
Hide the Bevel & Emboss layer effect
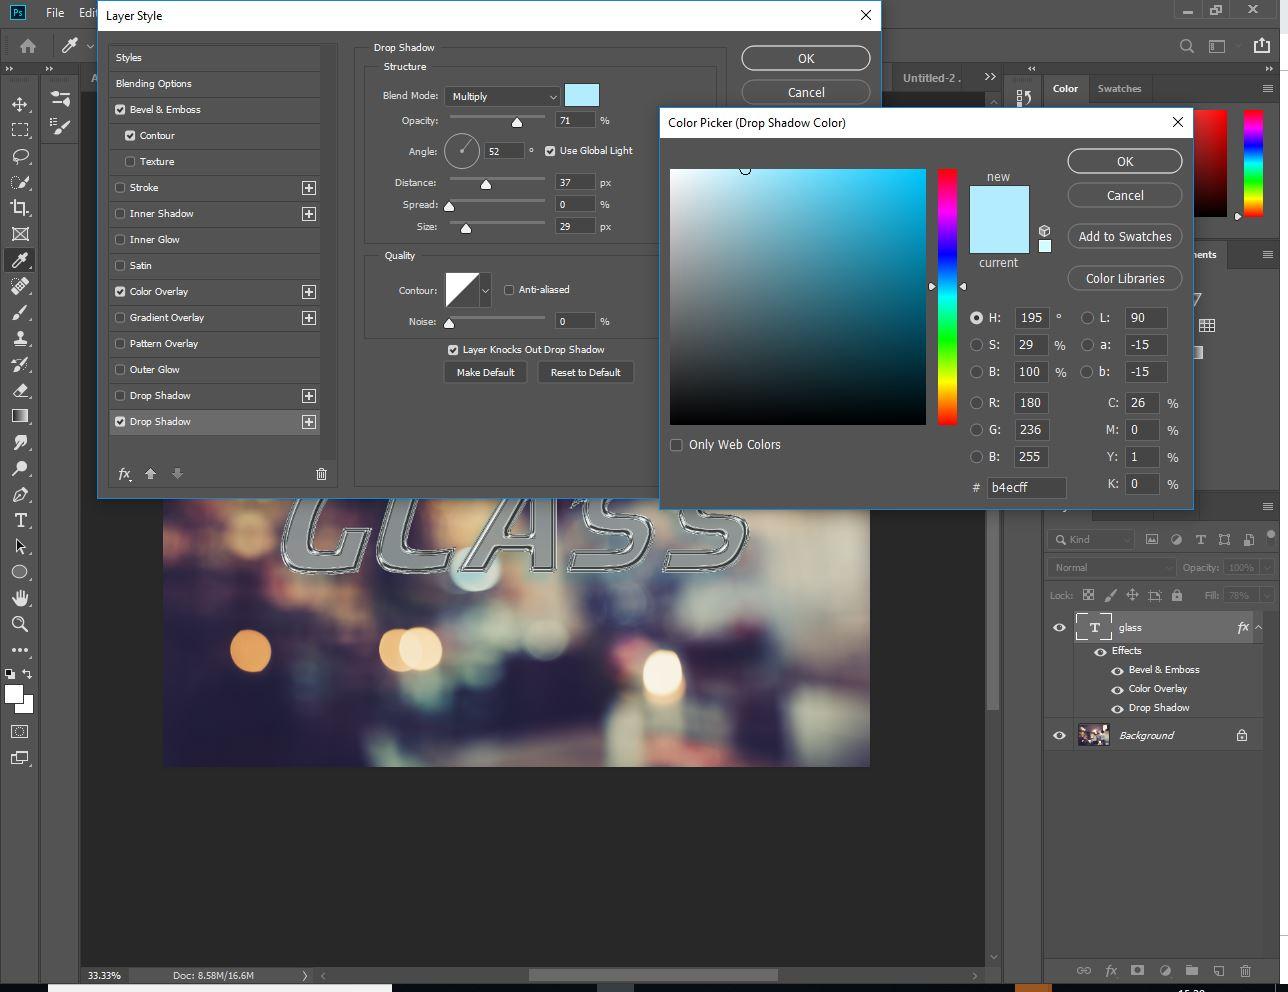[1117, 671]
